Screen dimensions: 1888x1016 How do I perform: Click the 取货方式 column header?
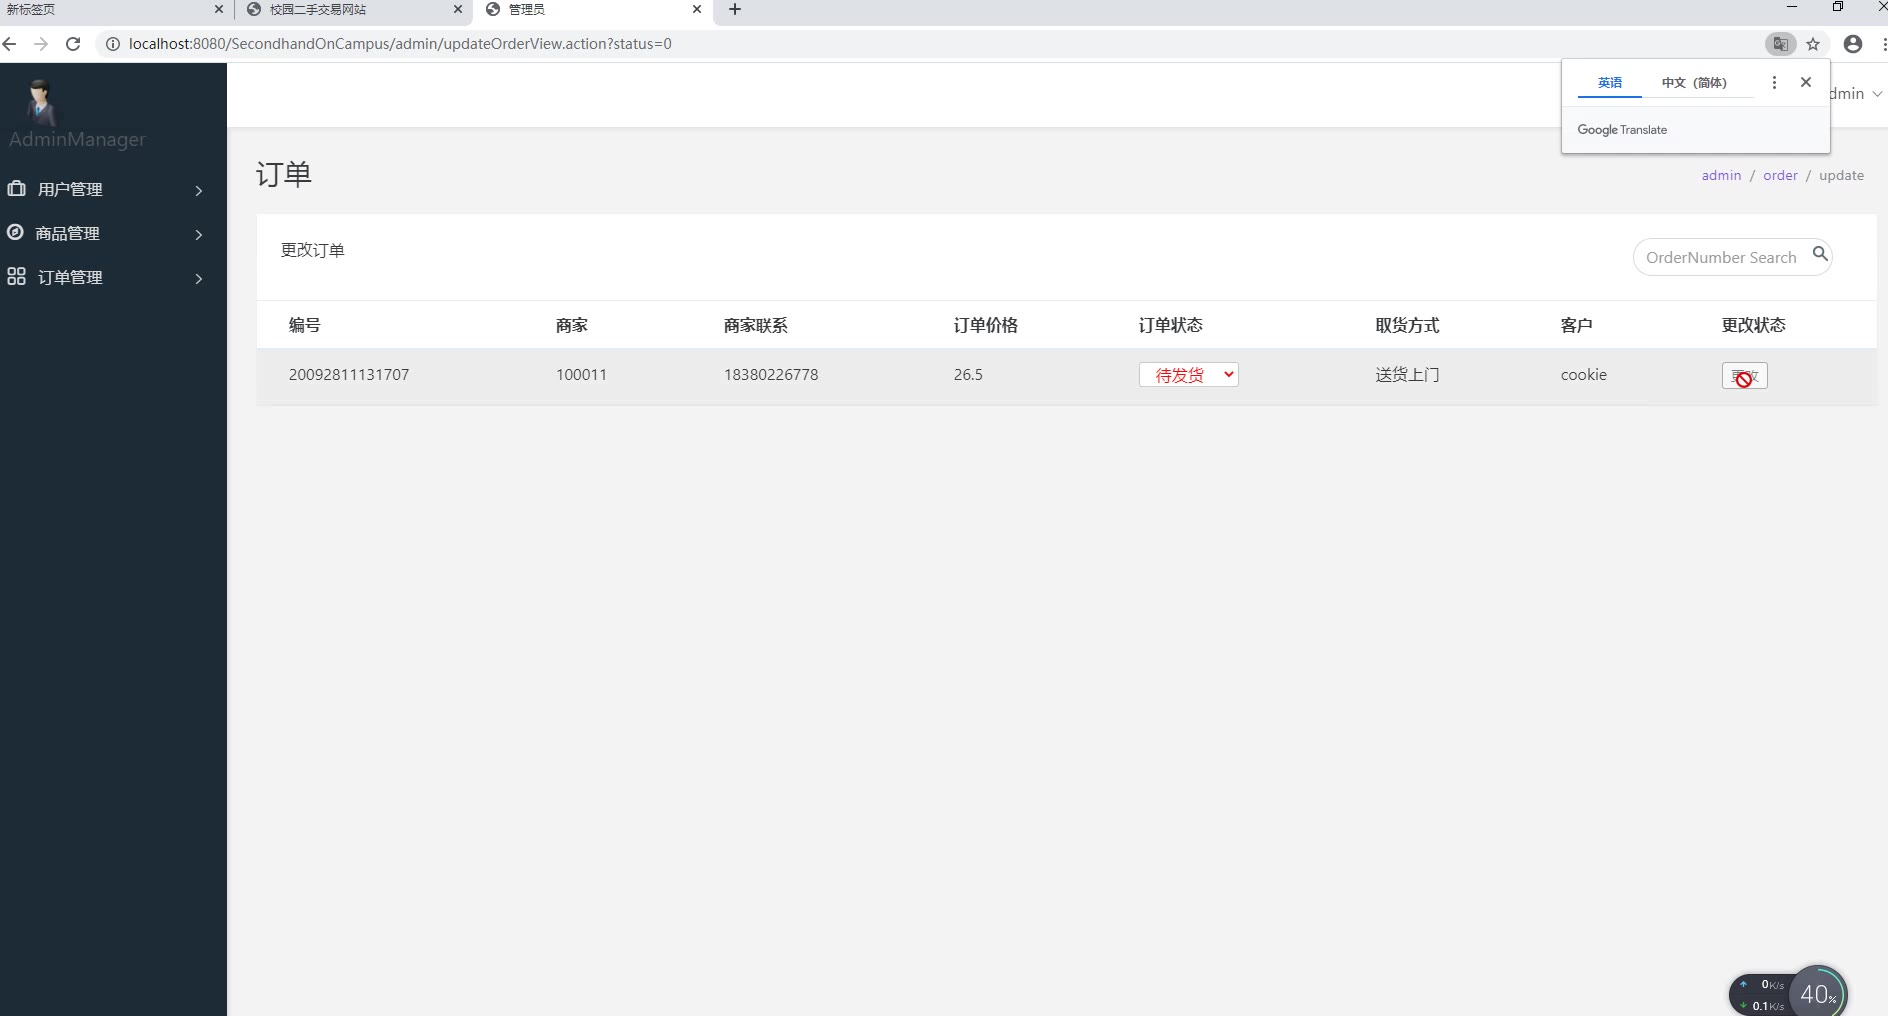(x=1407, y=325)
